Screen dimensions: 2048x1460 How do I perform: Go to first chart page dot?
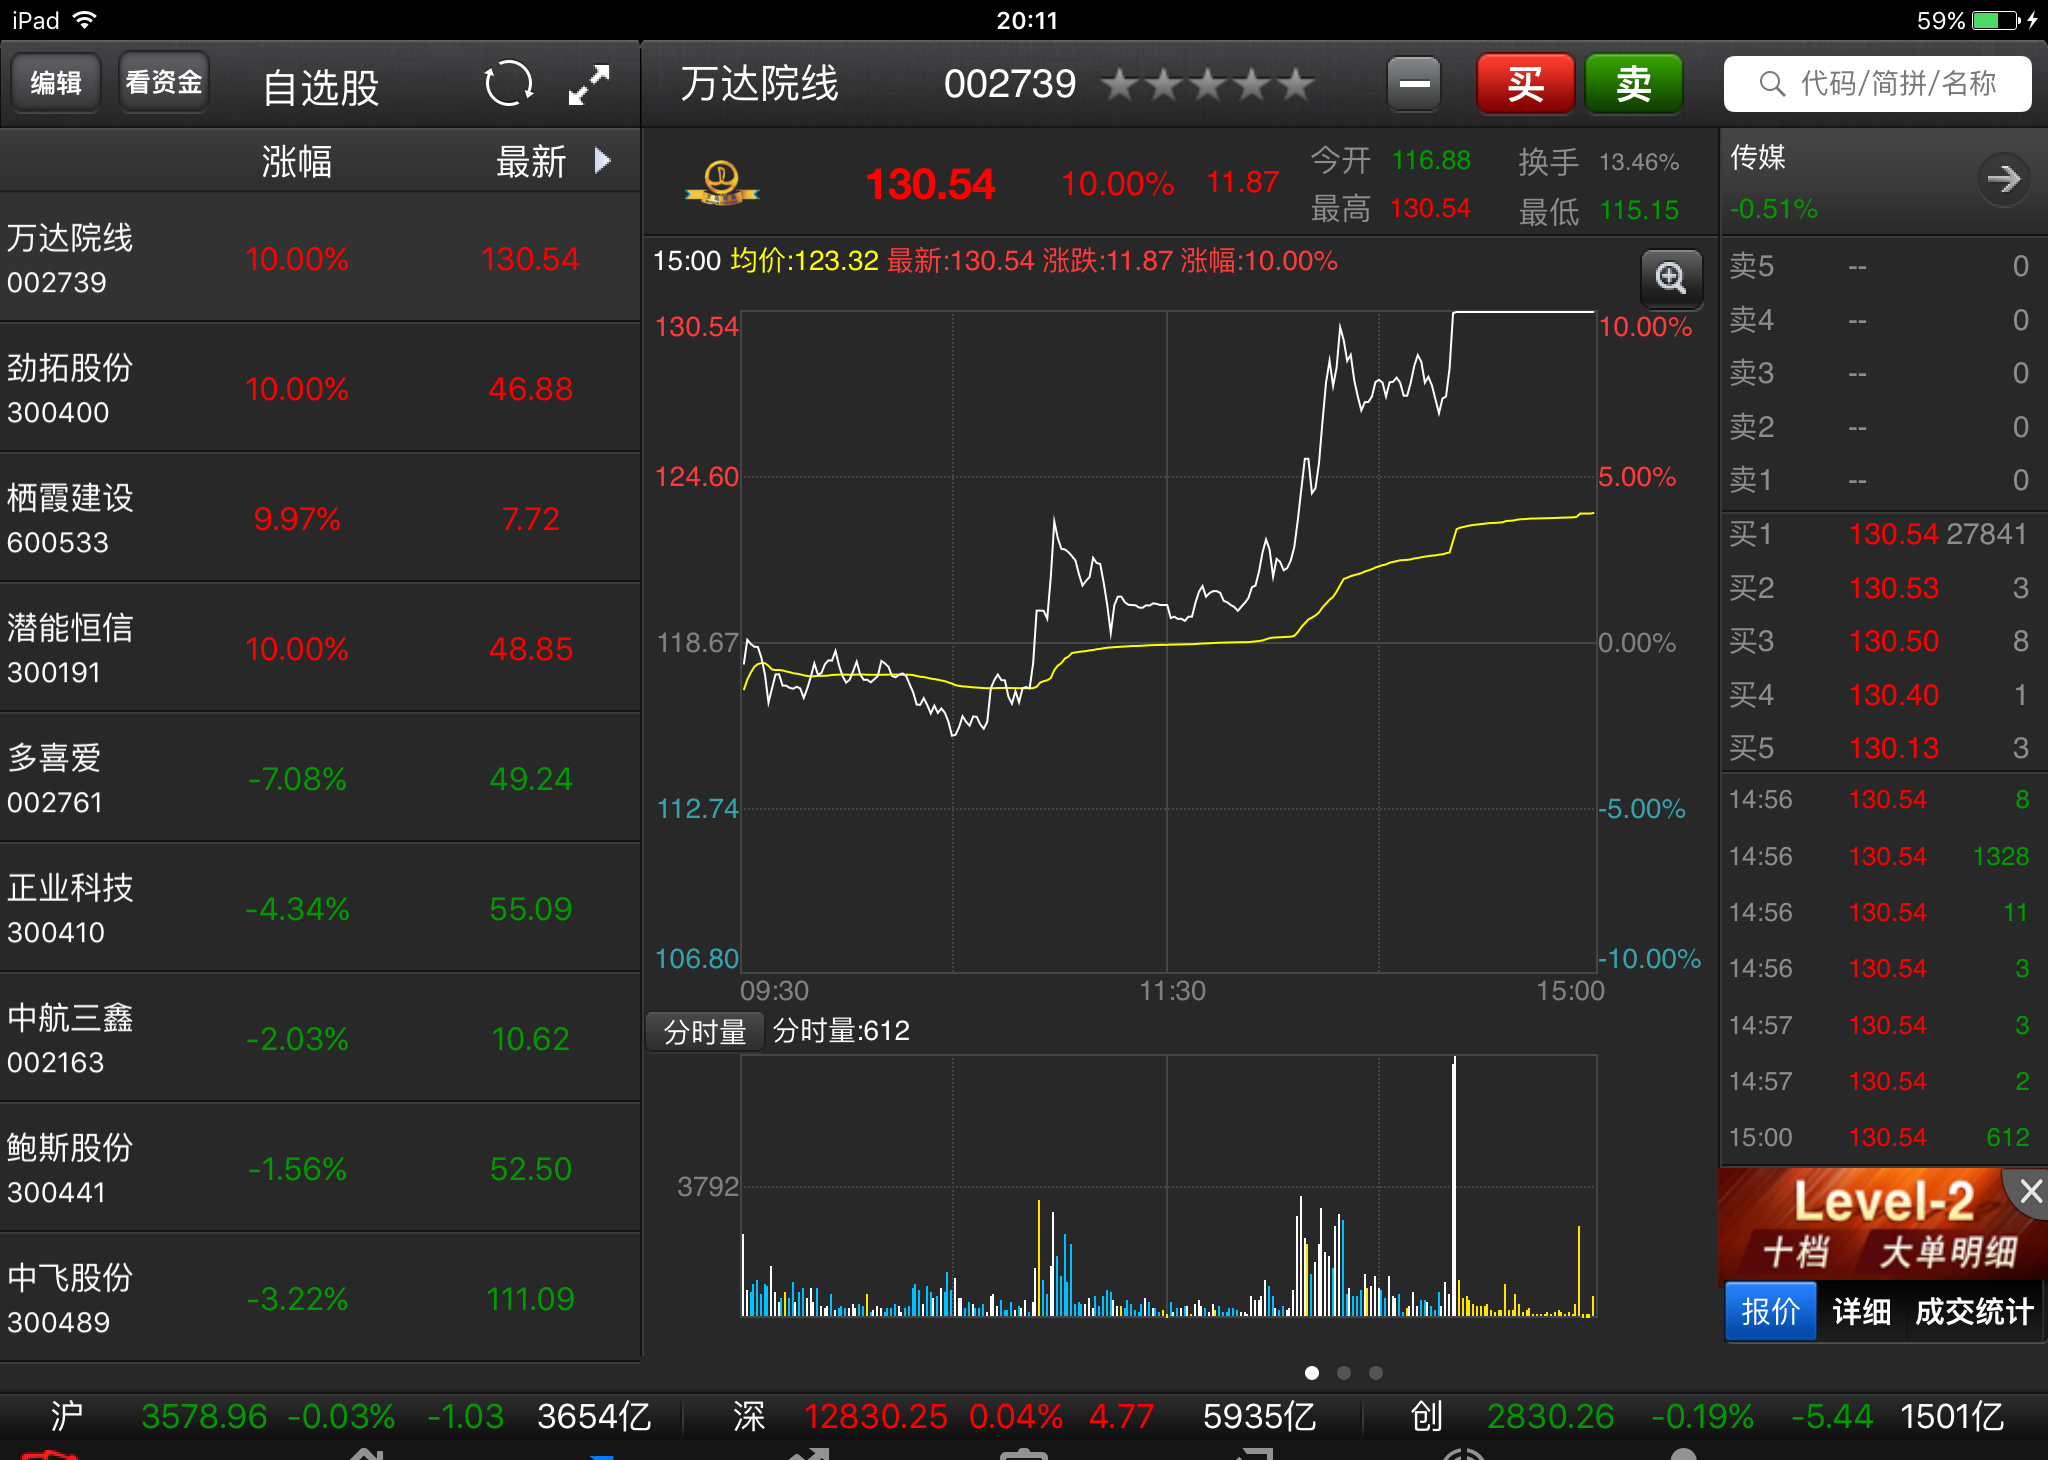[x=1312, y=1373]
